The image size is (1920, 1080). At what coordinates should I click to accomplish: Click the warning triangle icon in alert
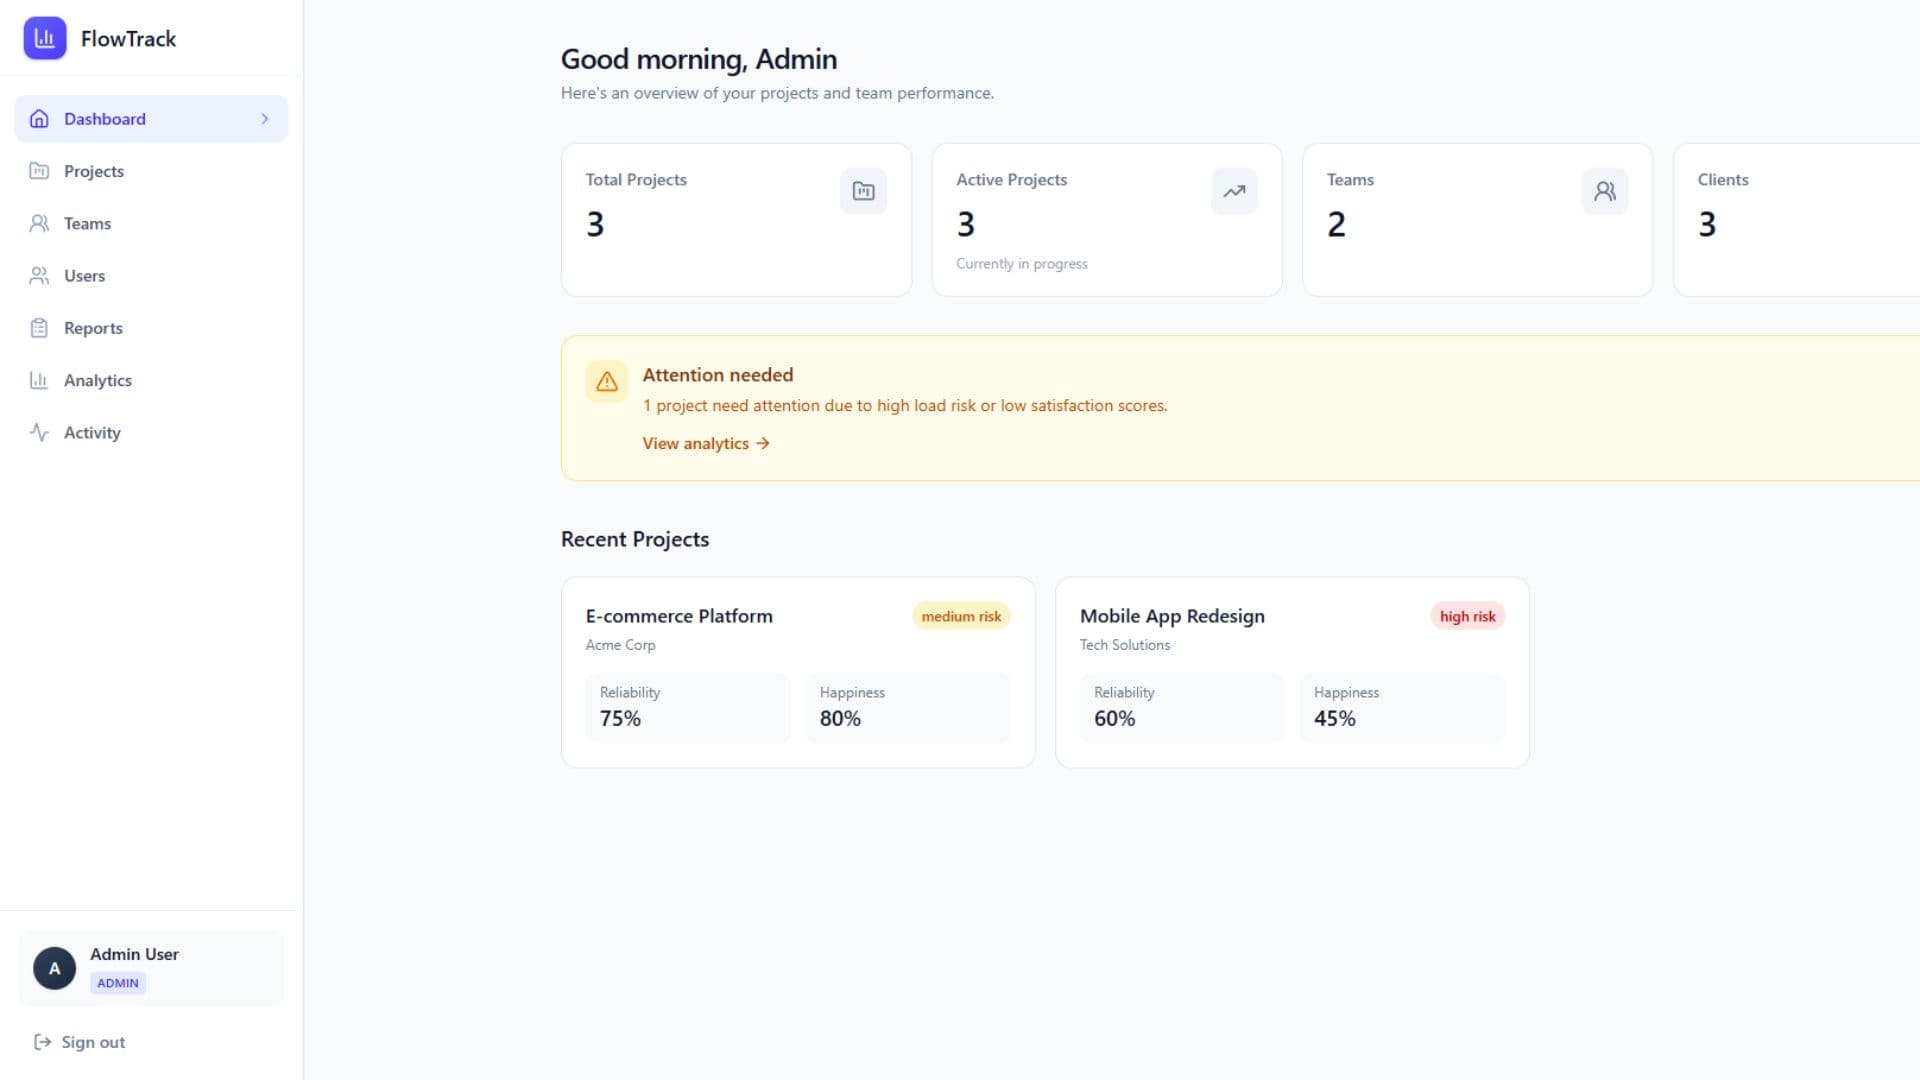click(607, 381)
